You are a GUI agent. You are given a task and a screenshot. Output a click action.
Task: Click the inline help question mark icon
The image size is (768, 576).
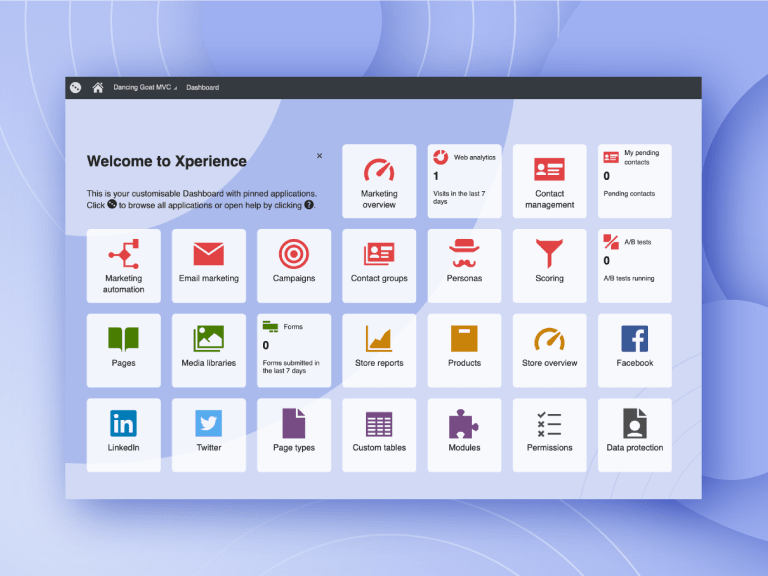point(309,205)
